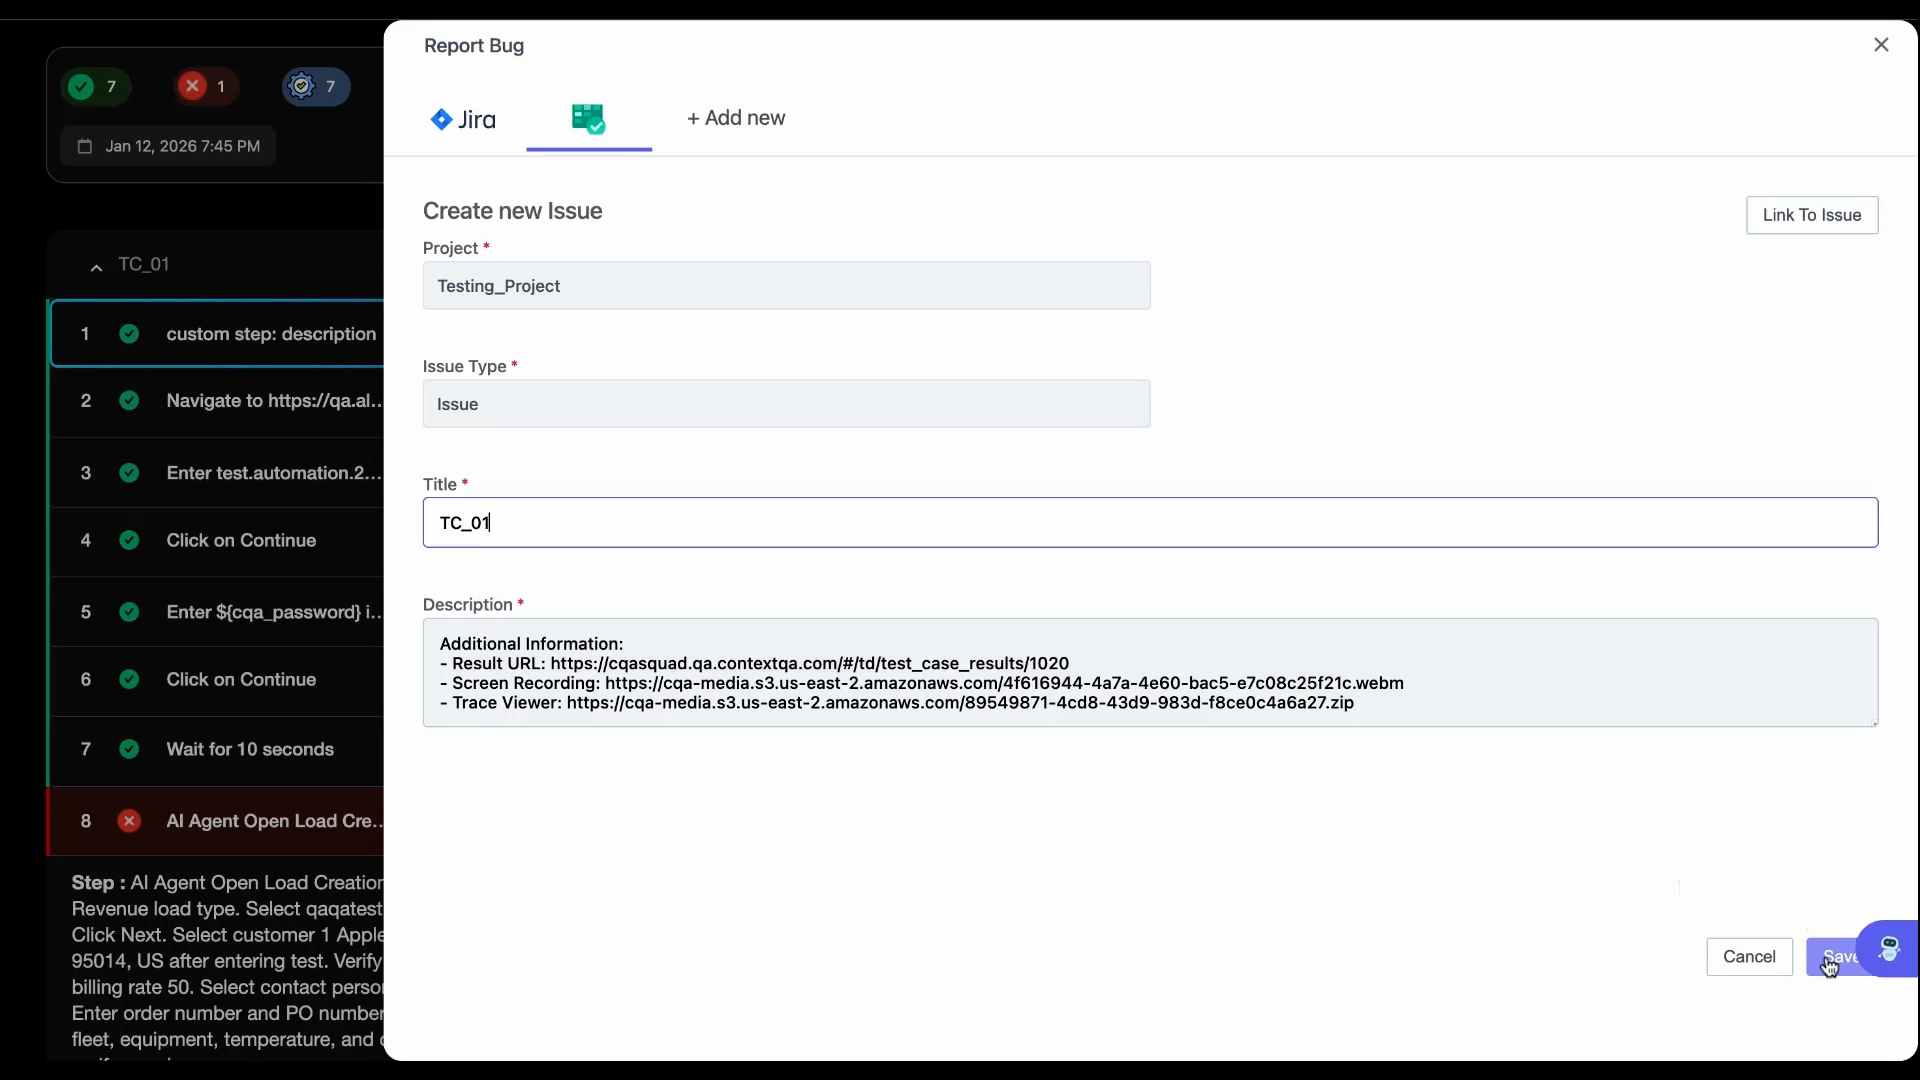
Task: Open the Project dropdown showing Testing_Project
Action: (x=786, y=286)
